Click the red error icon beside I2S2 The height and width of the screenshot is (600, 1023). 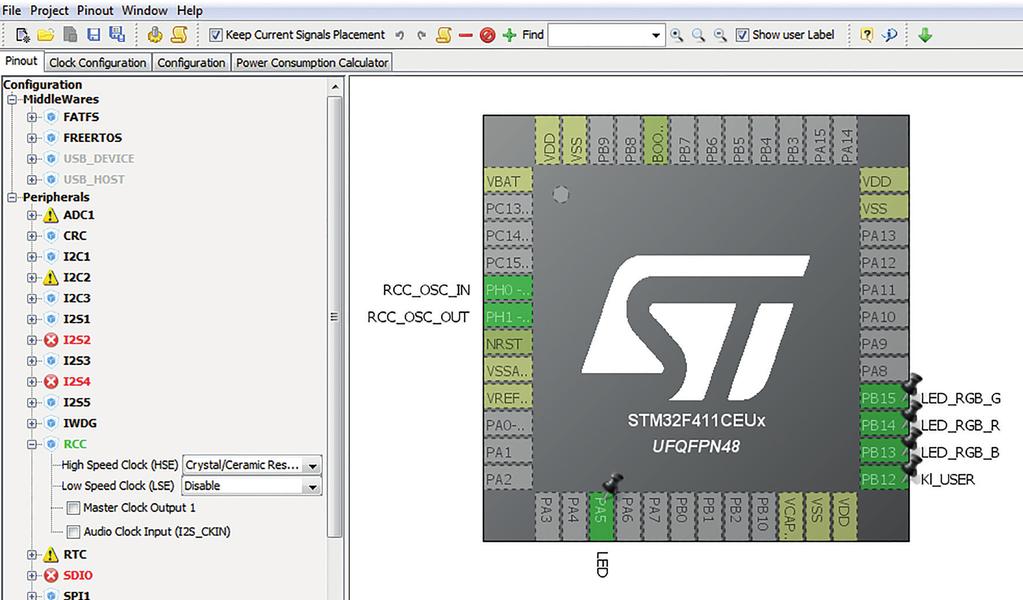tap(51, 340)
